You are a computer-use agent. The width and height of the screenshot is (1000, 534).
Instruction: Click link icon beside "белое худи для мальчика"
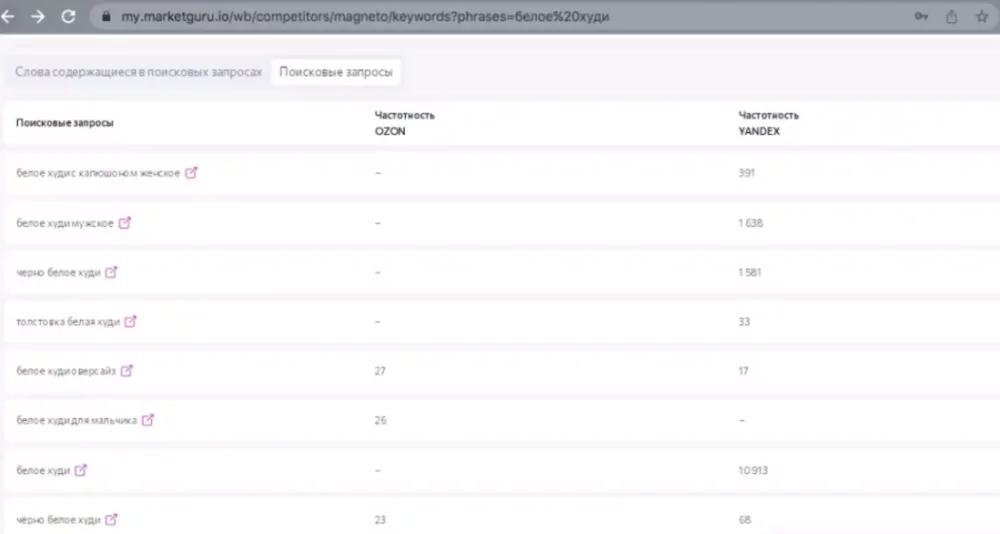tap(147, 420)
